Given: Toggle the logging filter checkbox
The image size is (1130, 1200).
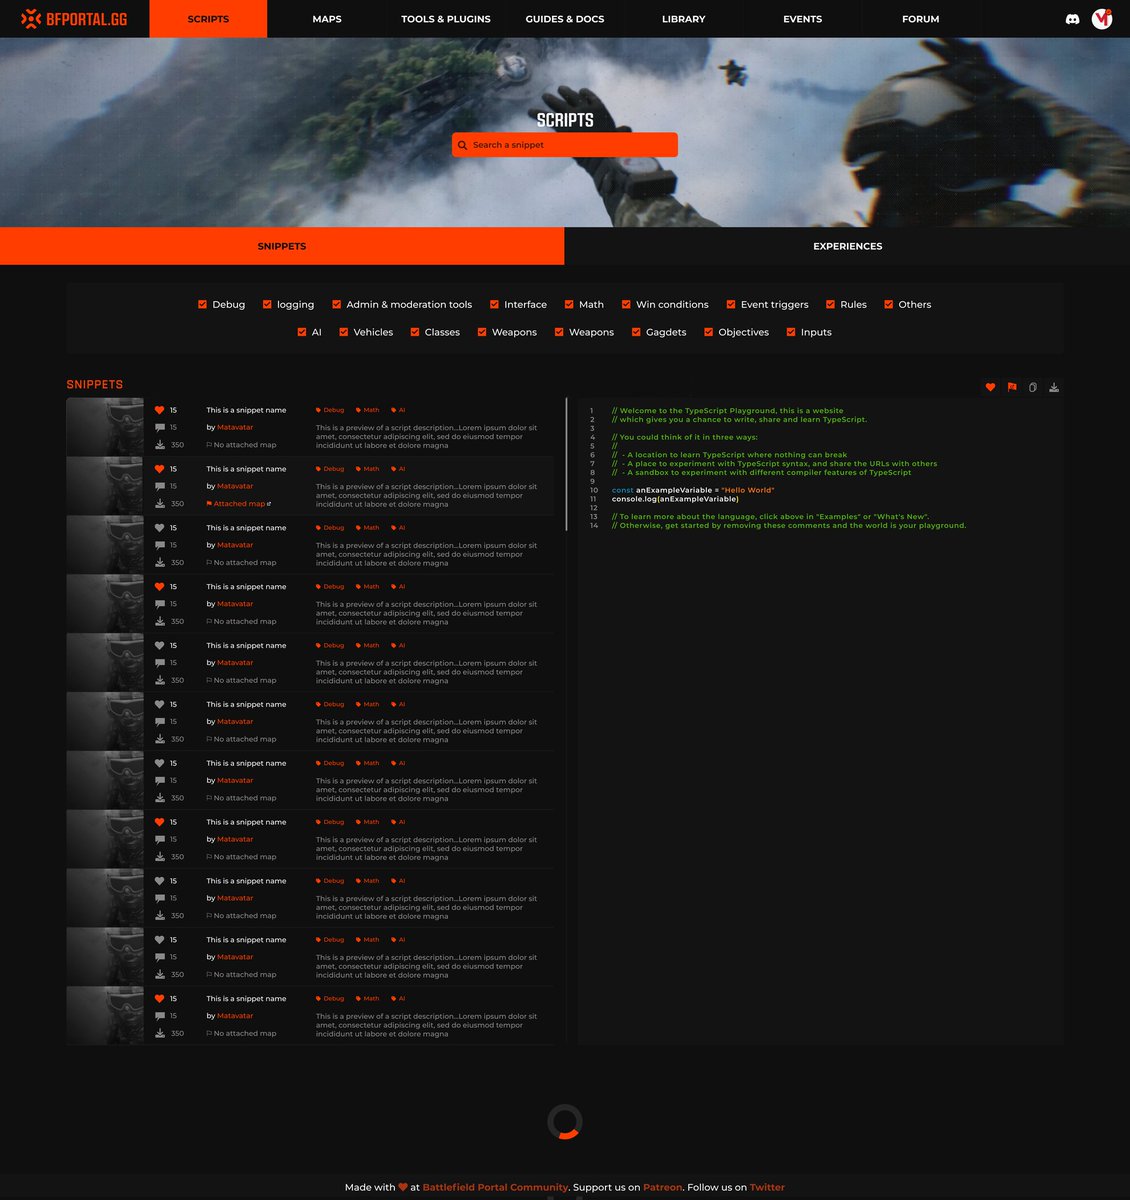Looking at the screenshot, I should coord(267,304).
